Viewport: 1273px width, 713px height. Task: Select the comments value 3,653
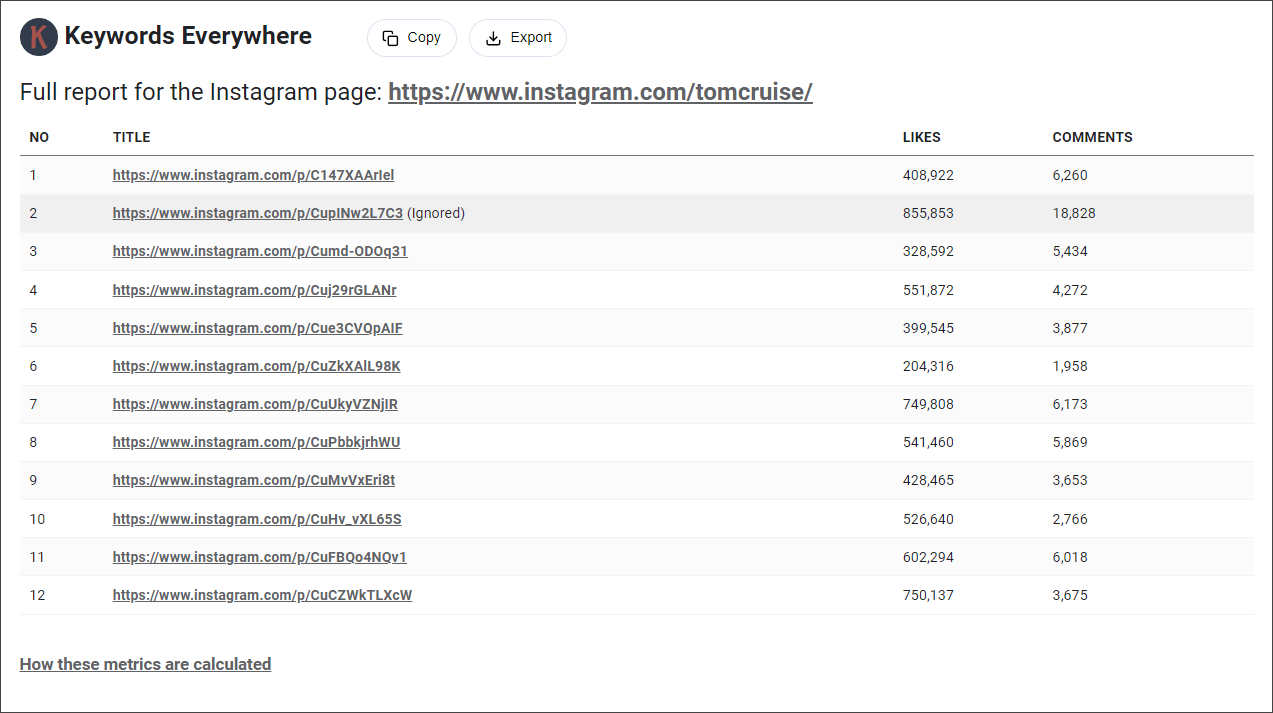pos(1070,480)
